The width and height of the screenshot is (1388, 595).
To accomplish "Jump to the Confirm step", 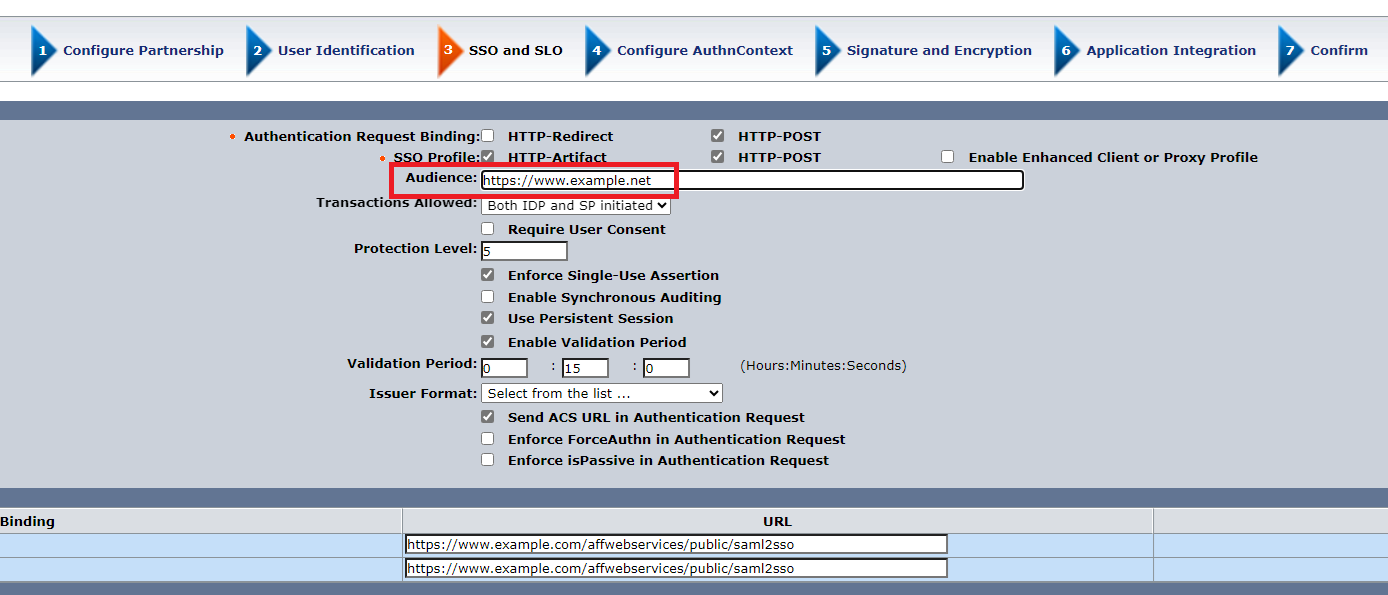I will coord(1339,51).
